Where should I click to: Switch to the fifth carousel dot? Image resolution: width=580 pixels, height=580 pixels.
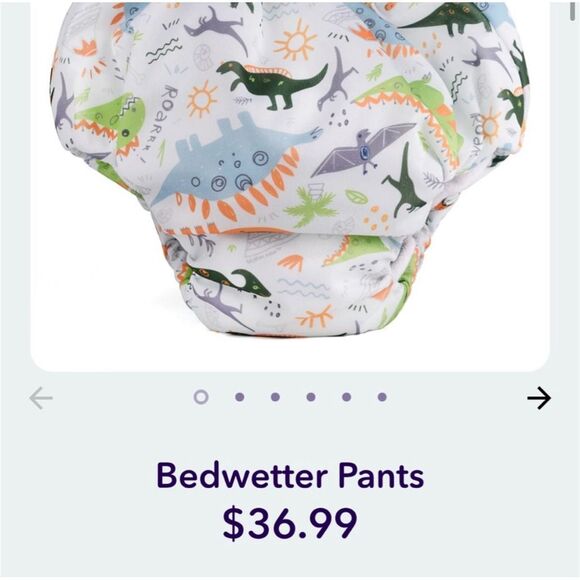pos(347,397)
